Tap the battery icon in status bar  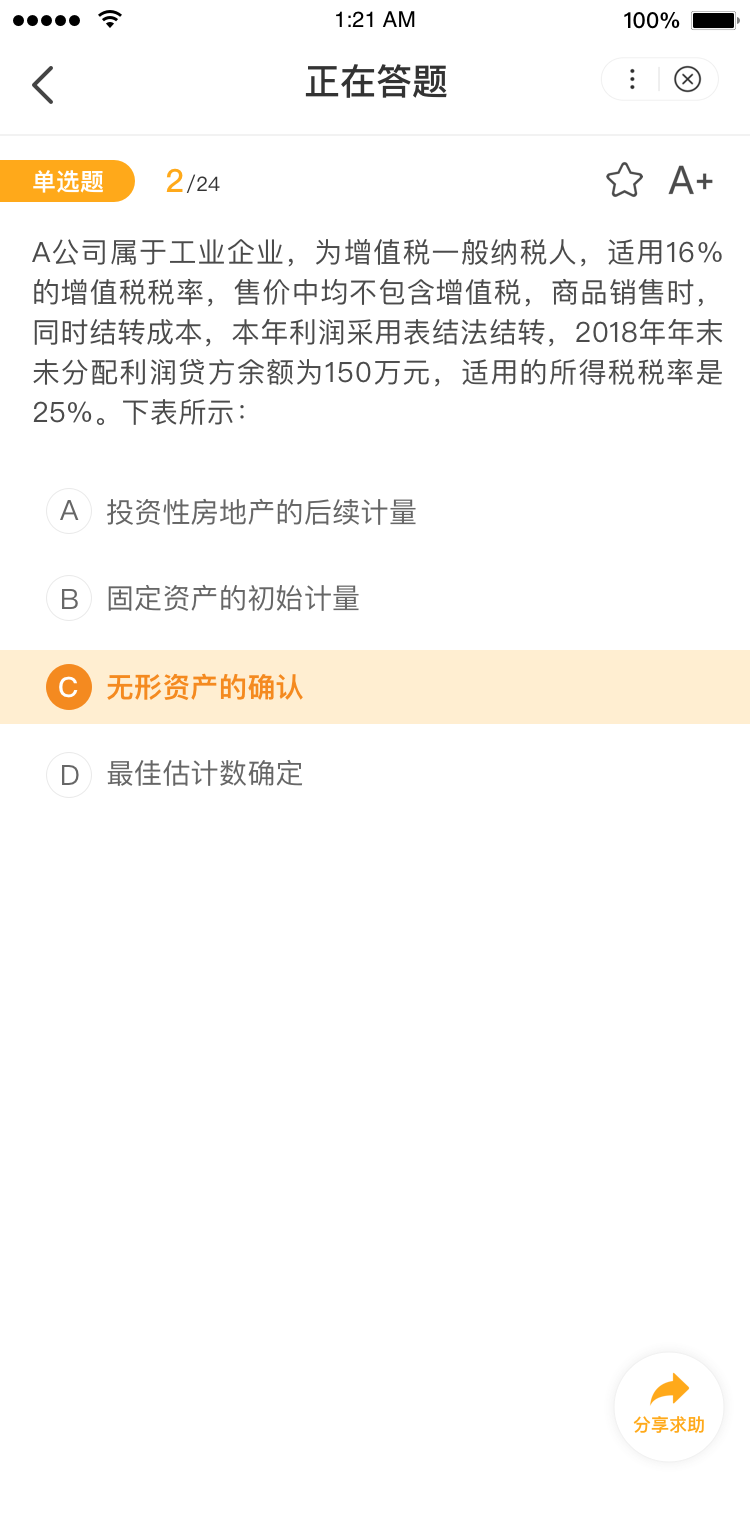714,20
